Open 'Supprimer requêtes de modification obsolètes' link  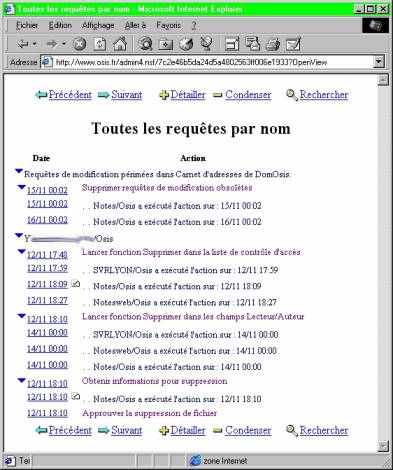pos(167,188)
